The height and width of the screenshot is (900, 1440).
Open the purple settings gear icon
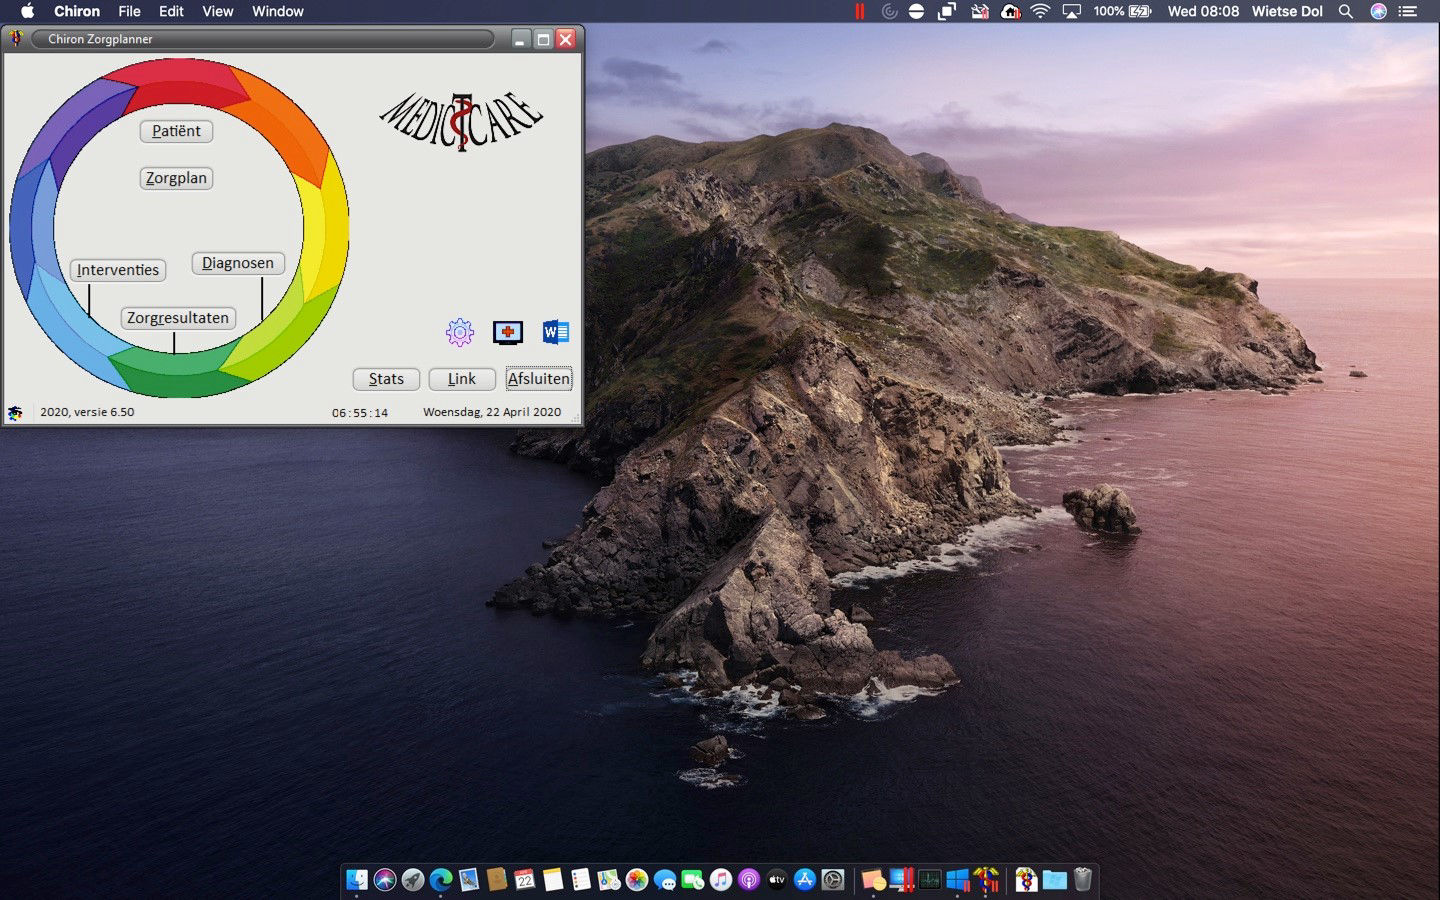[460, 332]
